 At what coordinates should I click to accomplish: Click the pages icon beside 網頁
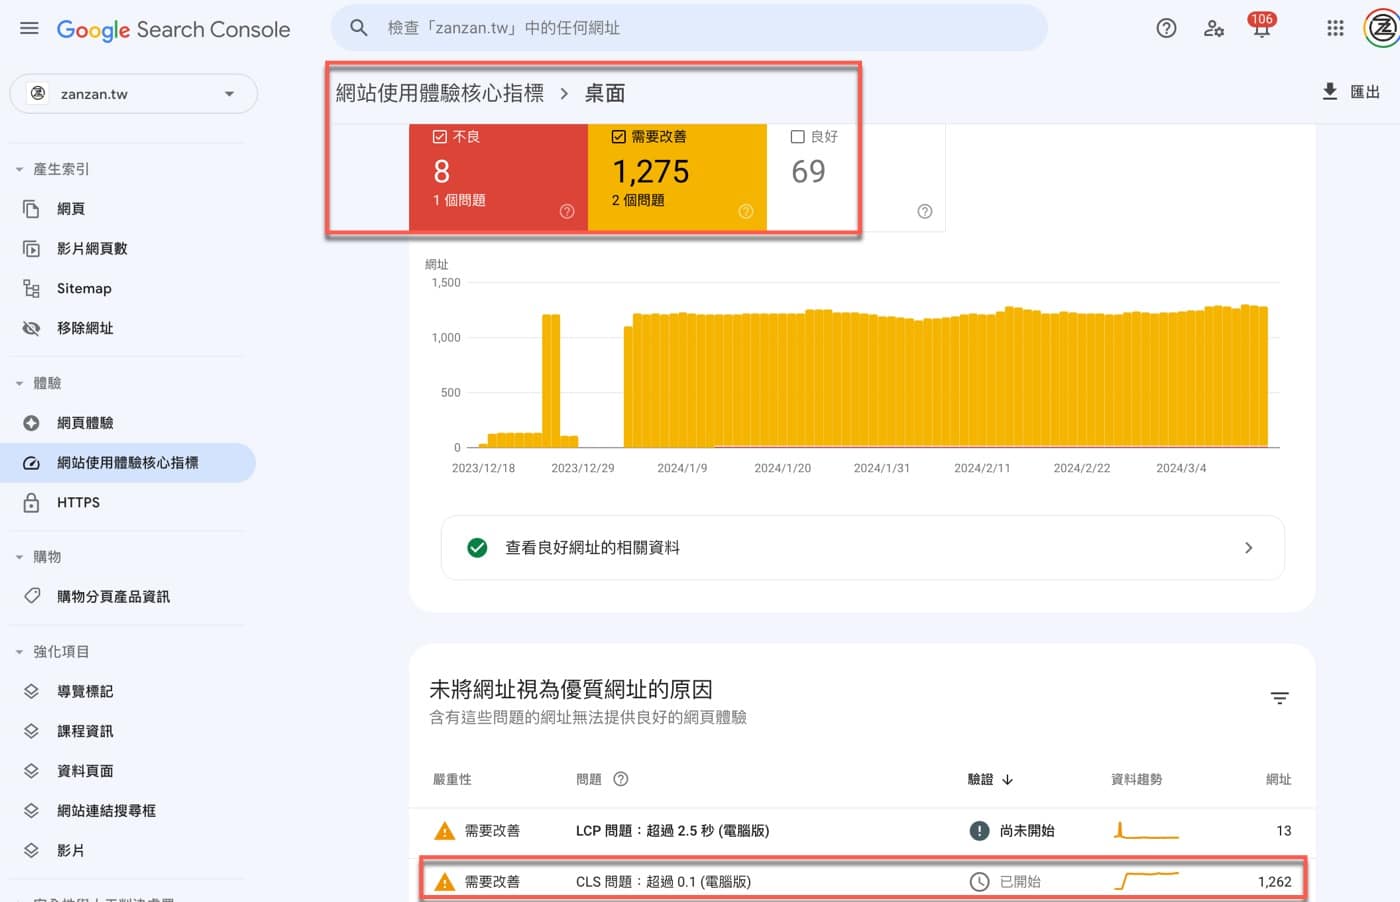tap(31, 209)
